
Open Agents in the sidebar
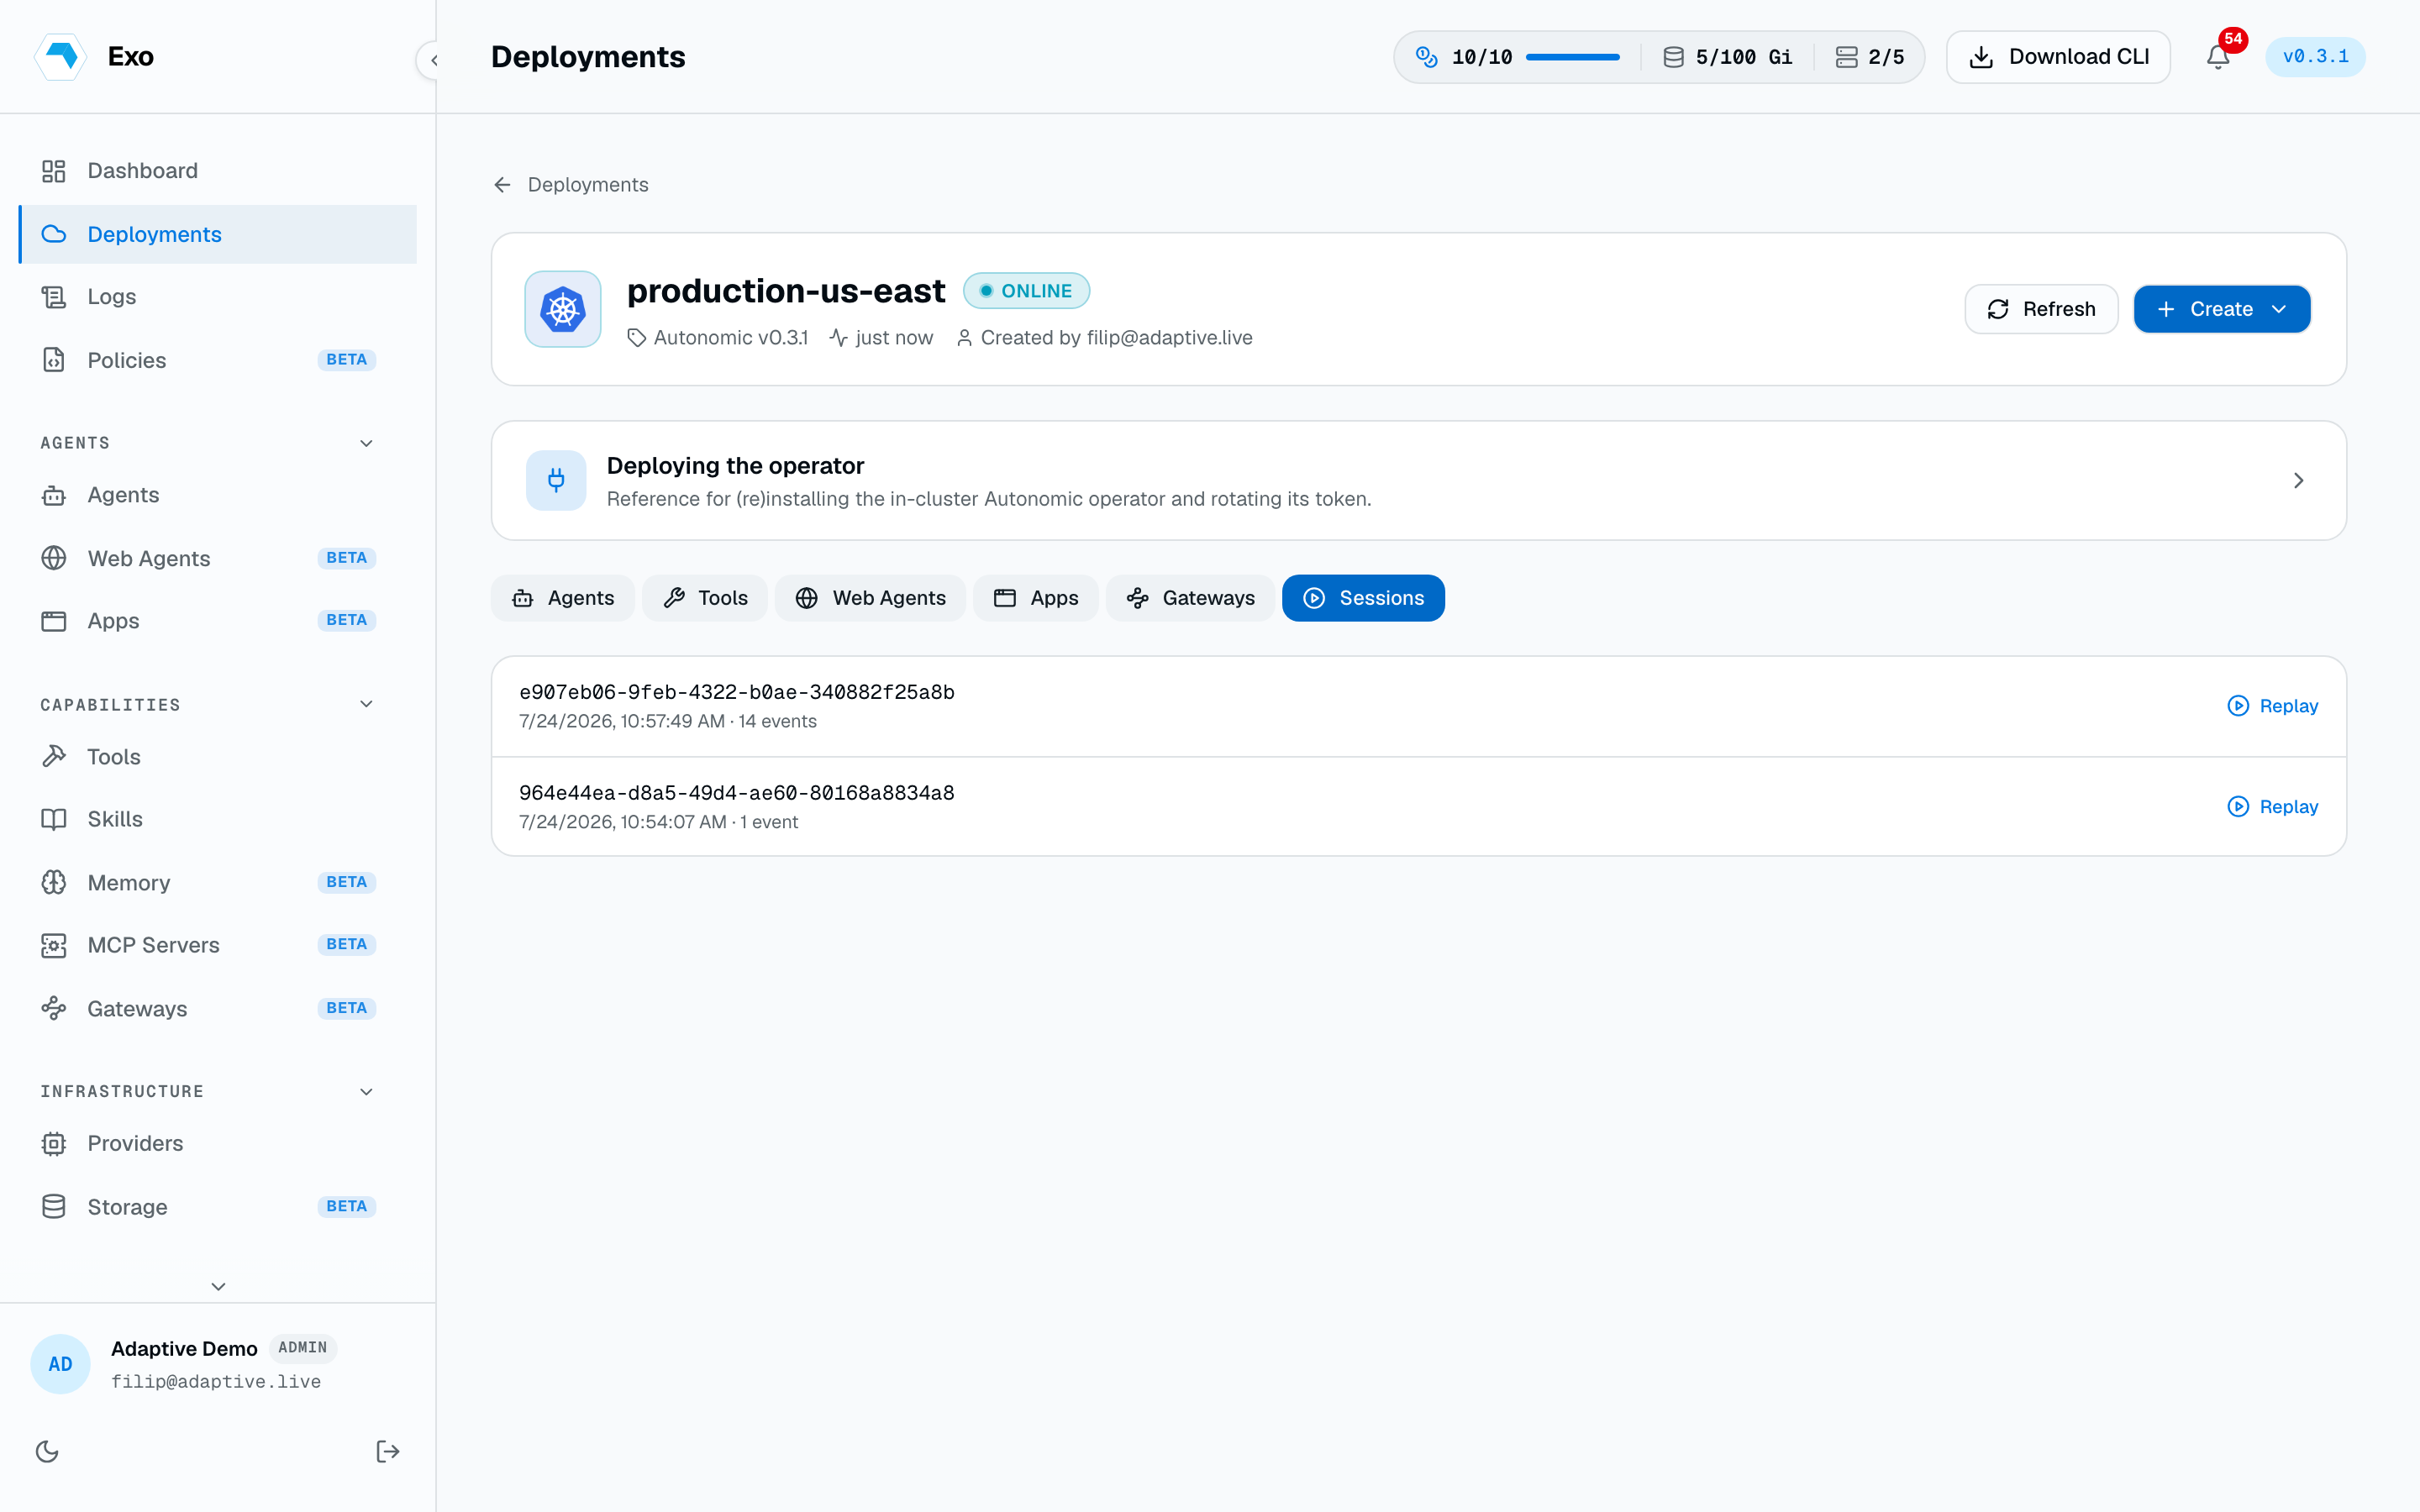(x=217, y=495)
